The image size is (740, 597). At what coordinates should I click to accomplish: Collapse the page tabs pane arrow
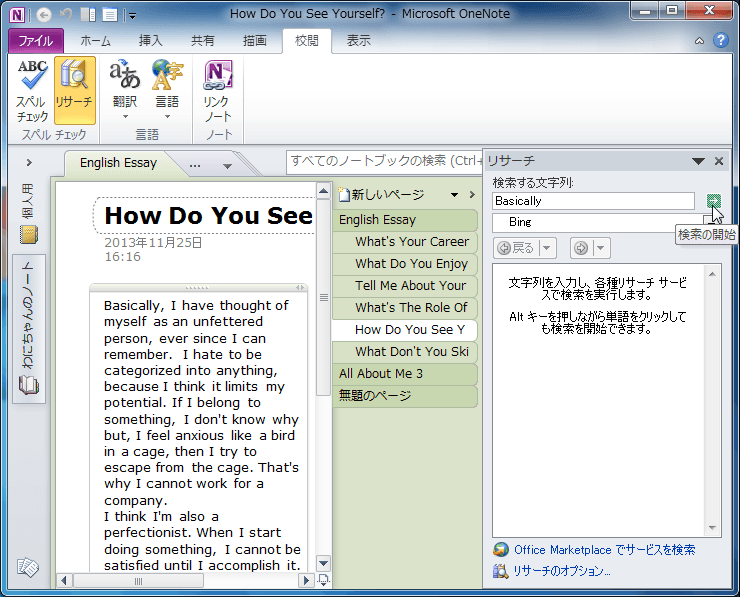pos(472,194)
